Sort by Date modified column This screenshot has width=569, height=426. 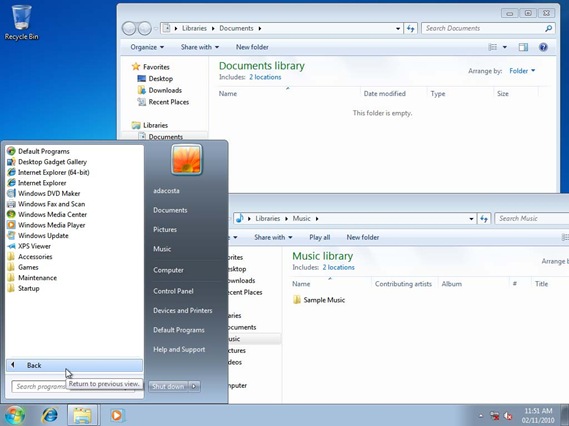point(385,94)
